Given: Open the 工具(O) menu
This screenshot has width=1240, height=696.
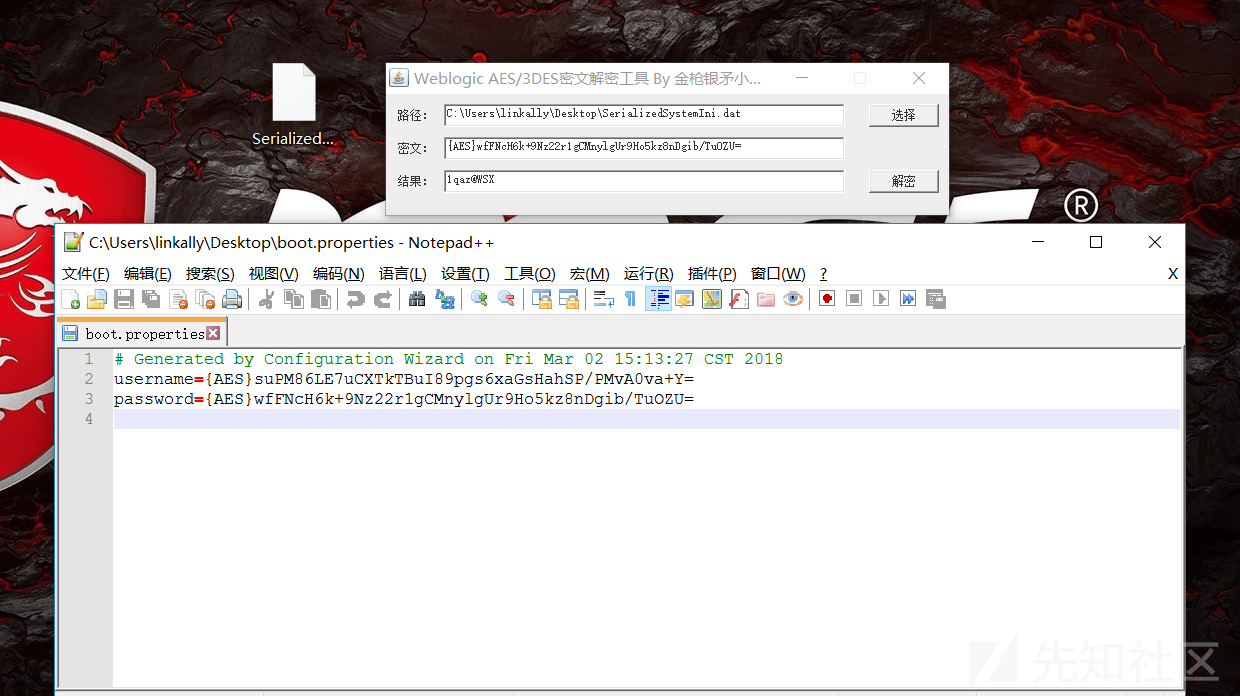Looking at the screenshot, I should (x=530, y=274).
